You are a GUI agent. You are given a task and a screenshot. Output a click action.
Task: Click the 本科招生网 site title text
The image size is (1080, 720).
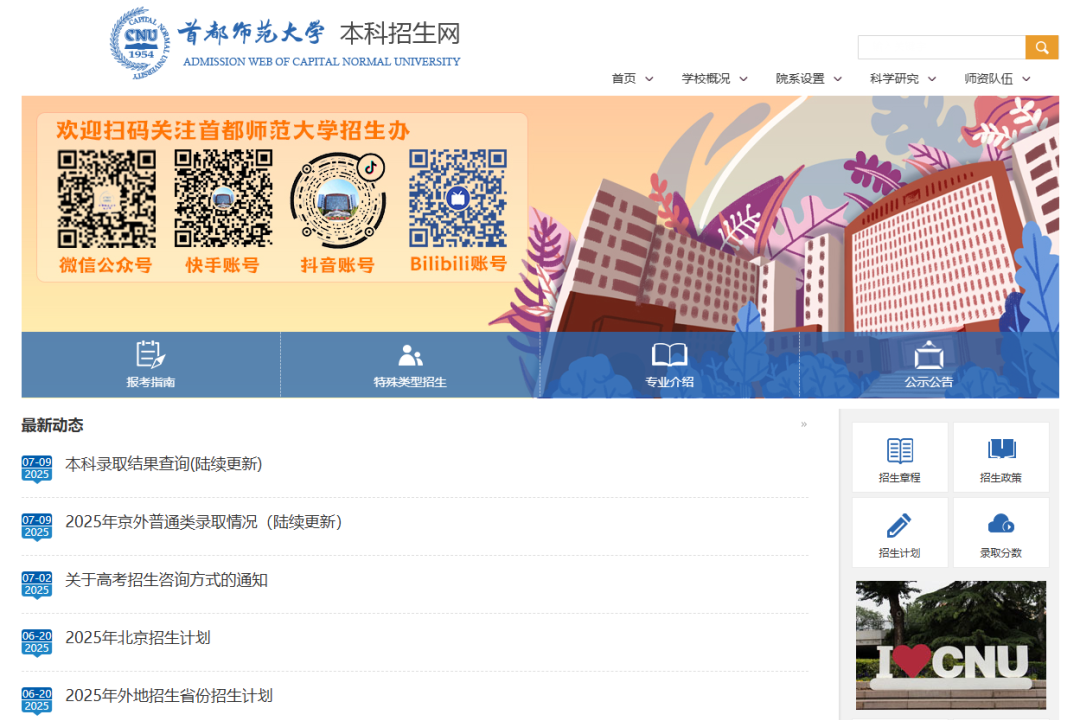point(400,33)
